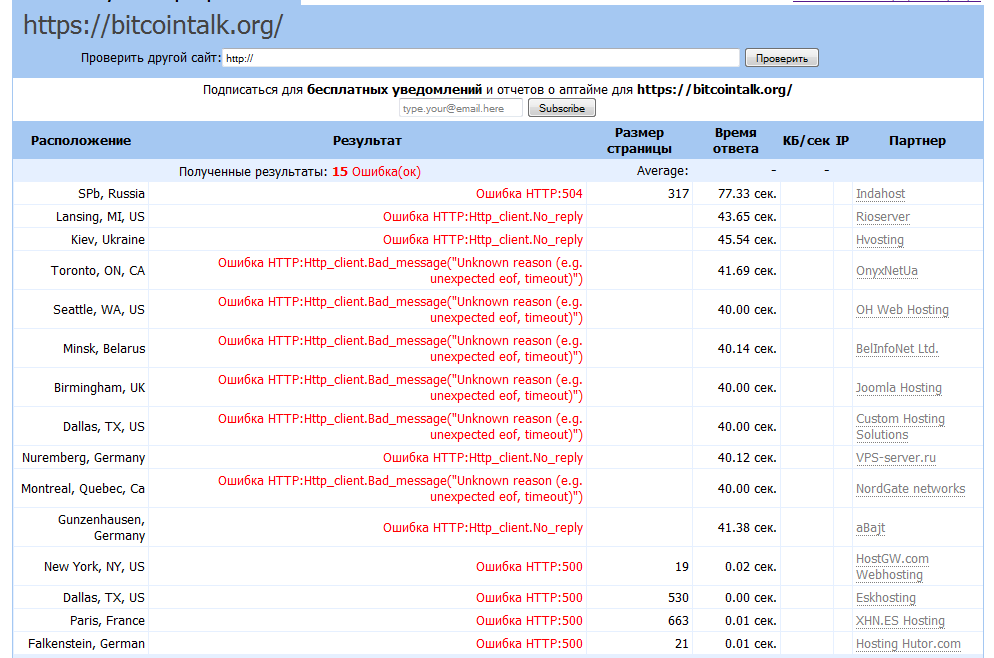Click the Subscribe button
Image resolution: width=994 pixels, height=658 pixels.
point(562,108)
